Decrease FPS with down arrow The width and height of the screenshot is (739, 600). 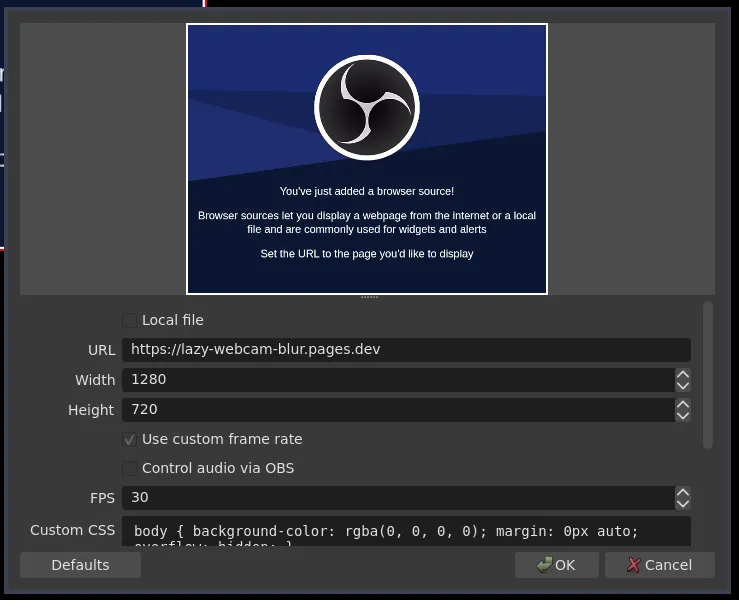tap(683, 503)
